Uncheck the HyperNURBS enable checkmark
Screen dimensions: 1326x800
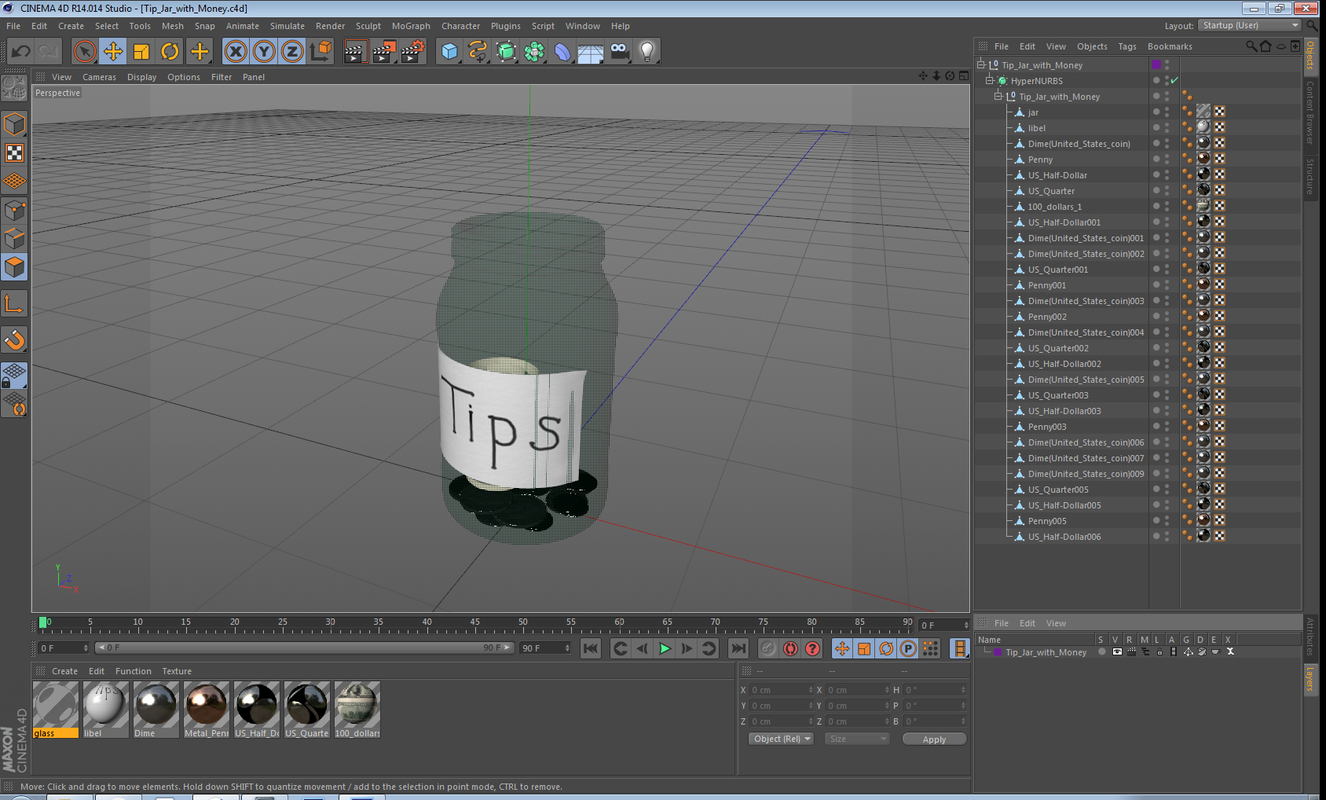[1173, 80]
